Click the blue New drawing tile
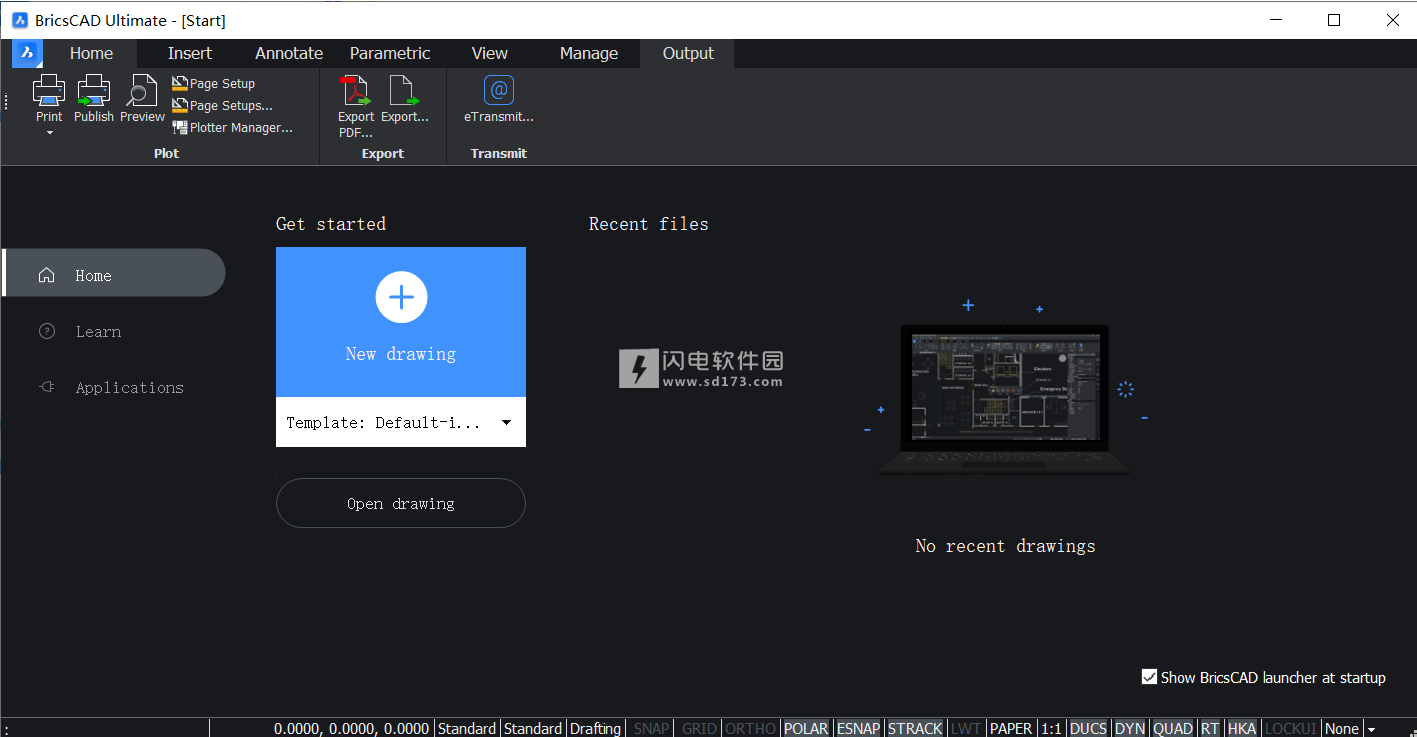Viewport: 1417px width, 737px height. pyautogui.click(x=400, y=322)
